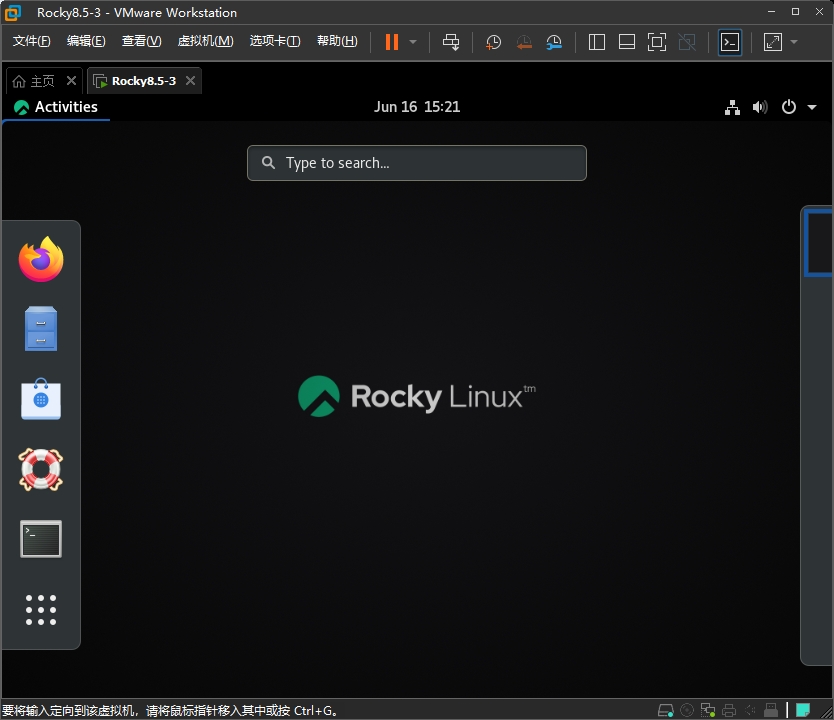Screen dimensions: 834x720
Task: Toggle Unity mode icon
Action: 687,42
